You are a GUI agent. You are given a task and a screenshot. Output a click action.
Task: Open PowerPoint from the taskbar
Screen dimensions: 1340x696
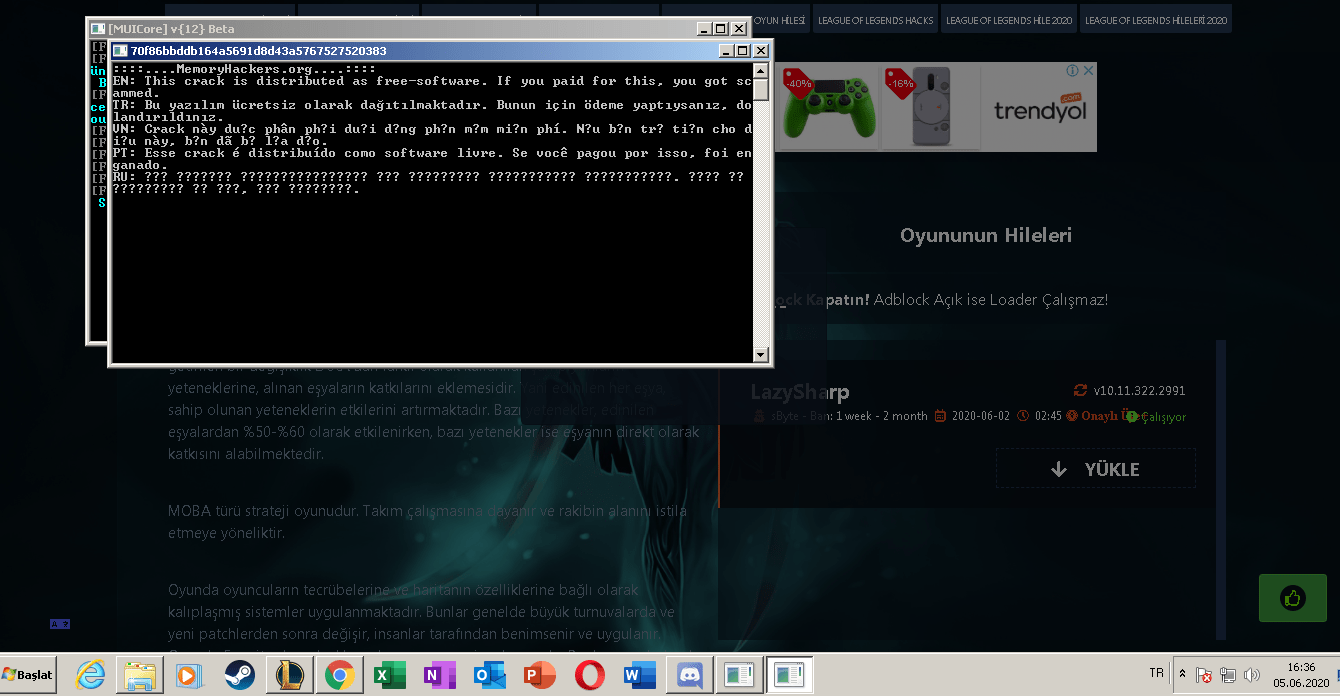pos(538,676)
